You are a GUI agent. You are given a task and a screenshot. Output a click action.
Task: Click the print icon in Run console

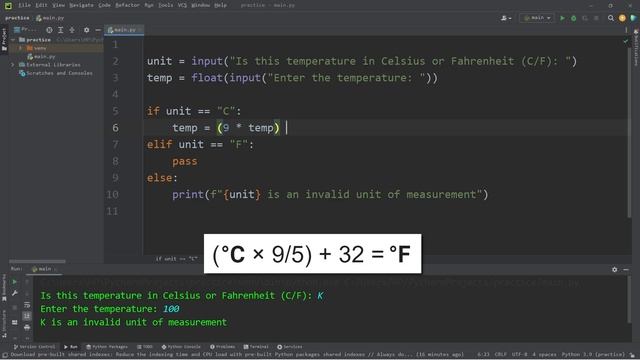click(x=27, y=327)
